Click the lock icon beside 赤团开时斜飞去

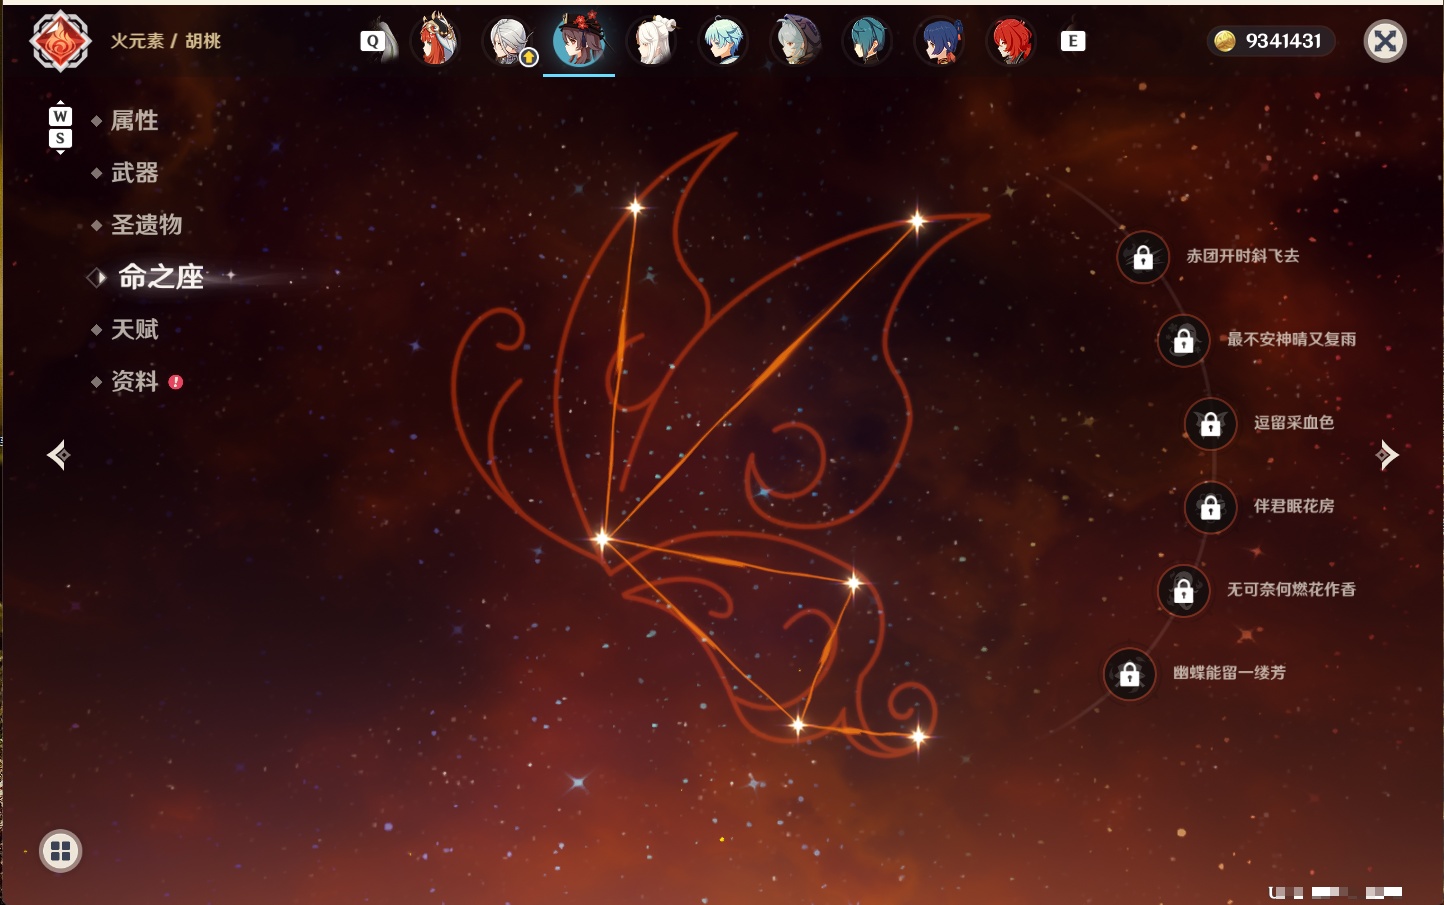[x=1143, y=257]
